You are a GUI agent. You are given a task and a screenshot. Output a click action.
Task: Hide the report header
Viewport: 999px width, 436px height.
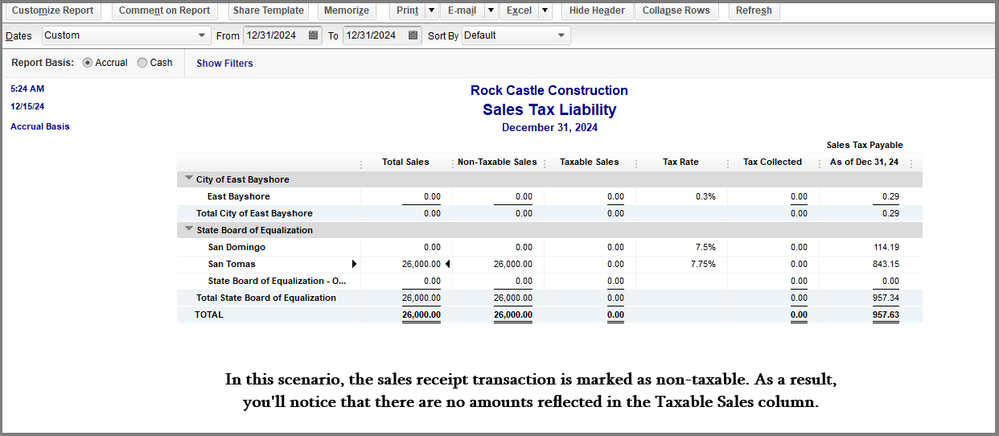597,11
